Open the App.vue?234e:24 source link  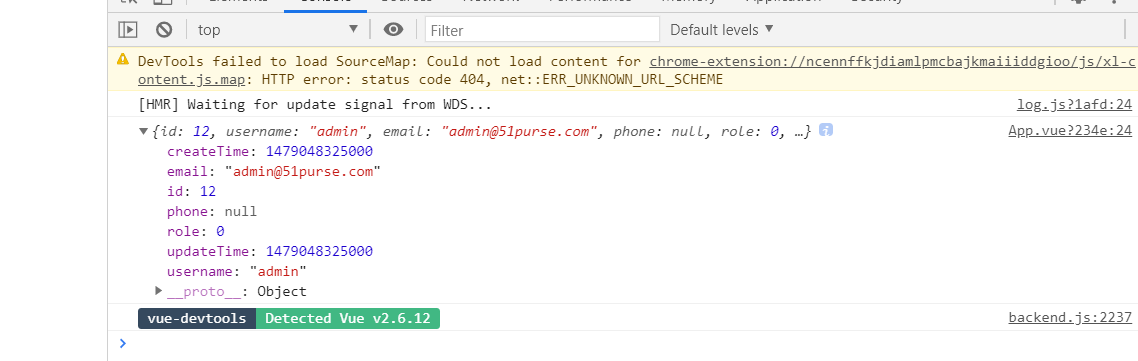[1070, 131]
